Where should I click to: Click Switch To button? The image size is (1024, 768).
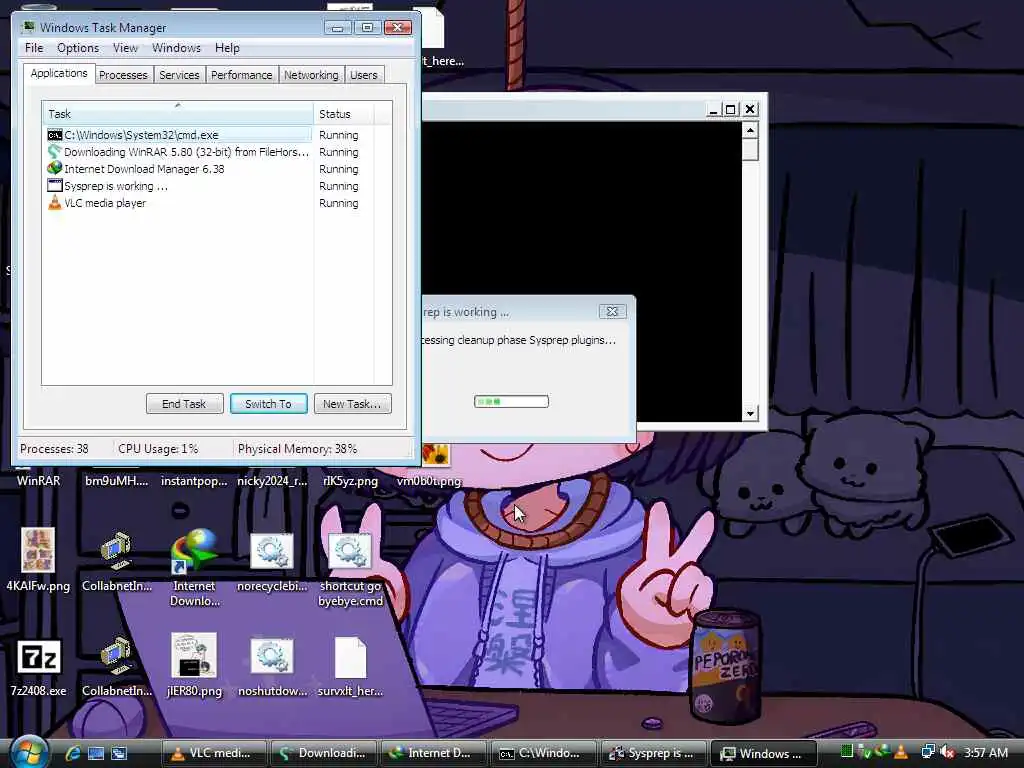tap(268, 404)
